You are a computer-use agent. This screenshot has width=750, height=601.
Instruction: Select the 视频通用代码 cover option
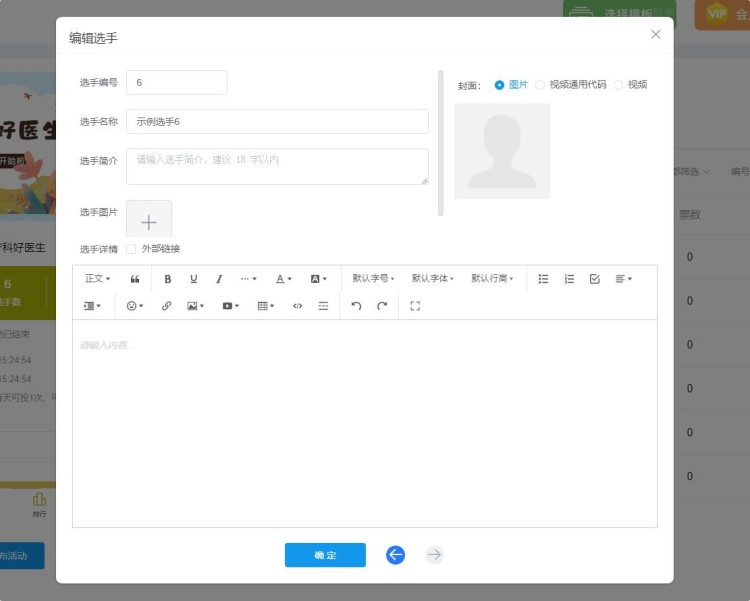pyautogui.click(x=541, y=85)
